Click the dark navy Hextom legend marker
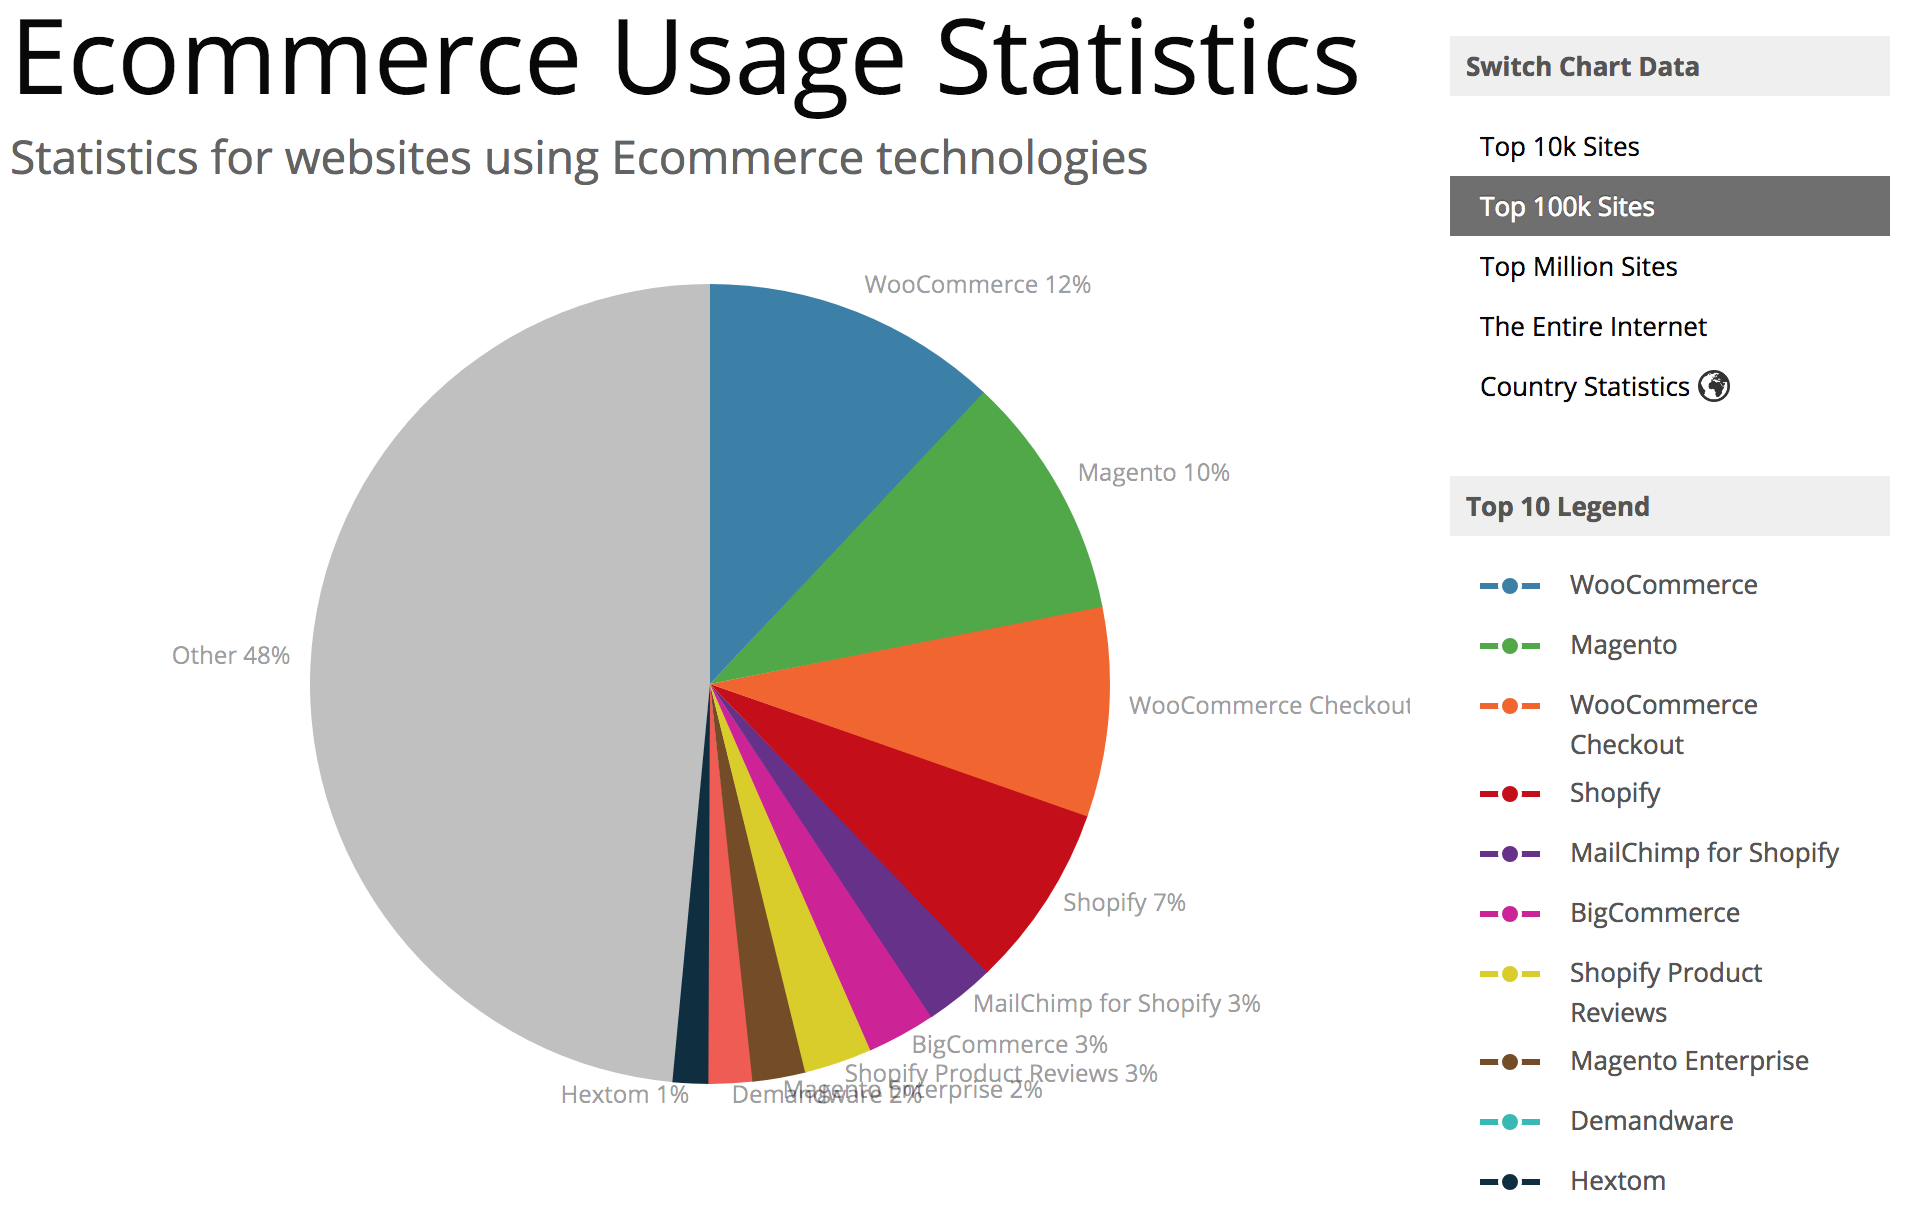This screenshot has height=1214, width=1908. point(1510,1182)
